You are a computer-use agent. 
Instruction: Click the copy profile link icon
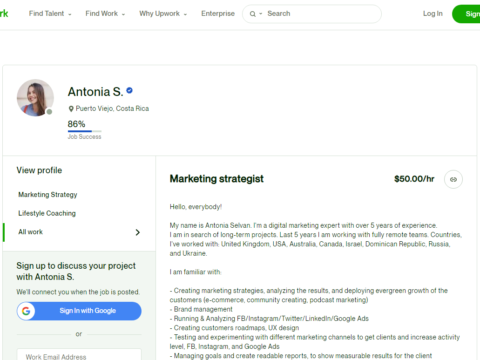point(453,179)
